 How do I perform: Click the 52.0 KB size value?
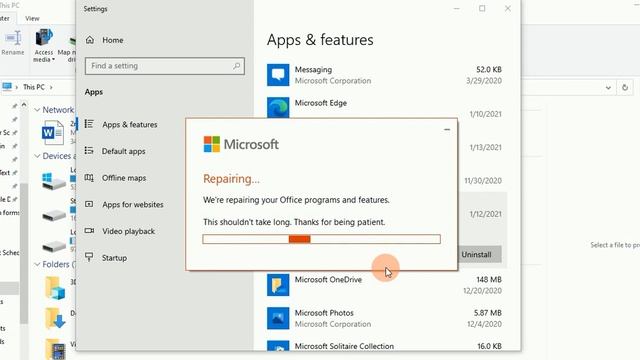point(489,69)
